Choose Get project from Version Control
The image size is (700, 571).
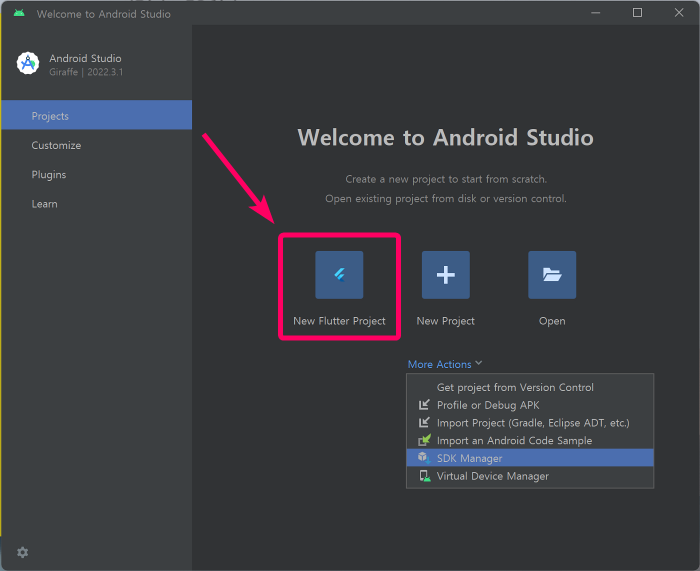[530, 387]
